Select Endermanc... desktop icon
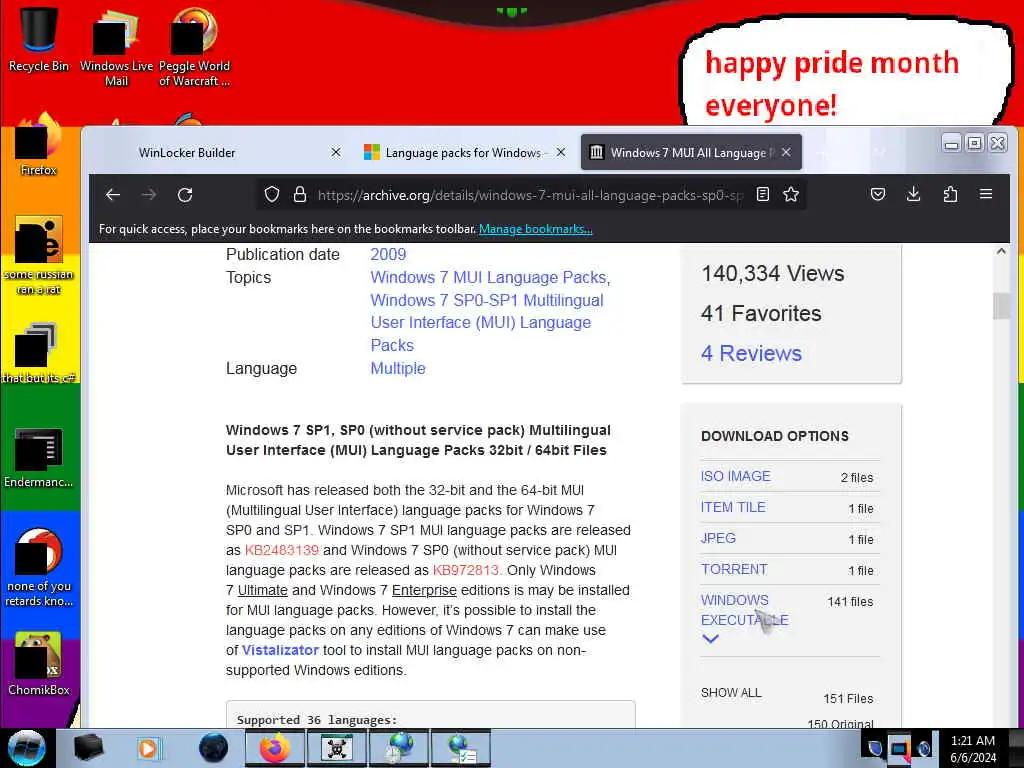The height and width of the screenshot is (768, 1024). click(x=39, y=458)
